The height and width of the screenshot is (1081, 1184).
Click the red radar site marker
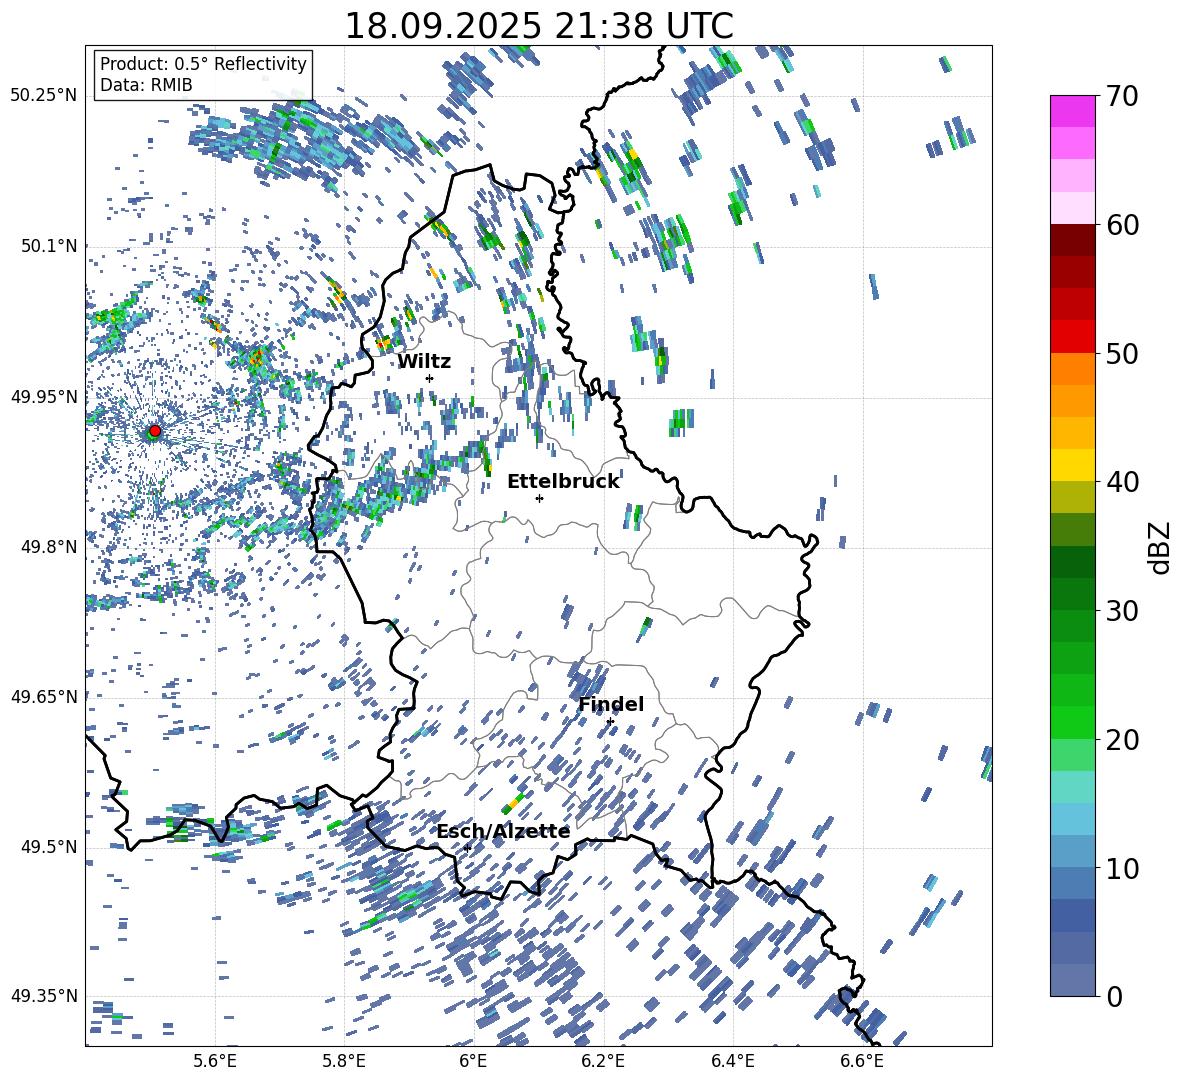pos(155,431)
